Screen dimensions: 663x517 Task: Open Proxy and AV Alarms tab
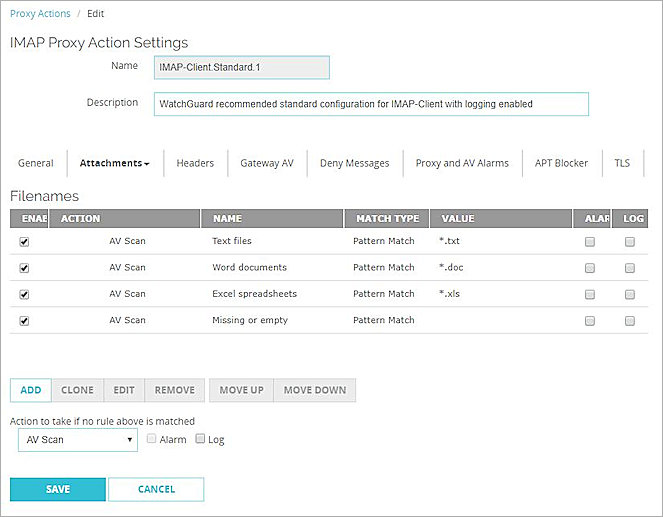tap(462, 163)
